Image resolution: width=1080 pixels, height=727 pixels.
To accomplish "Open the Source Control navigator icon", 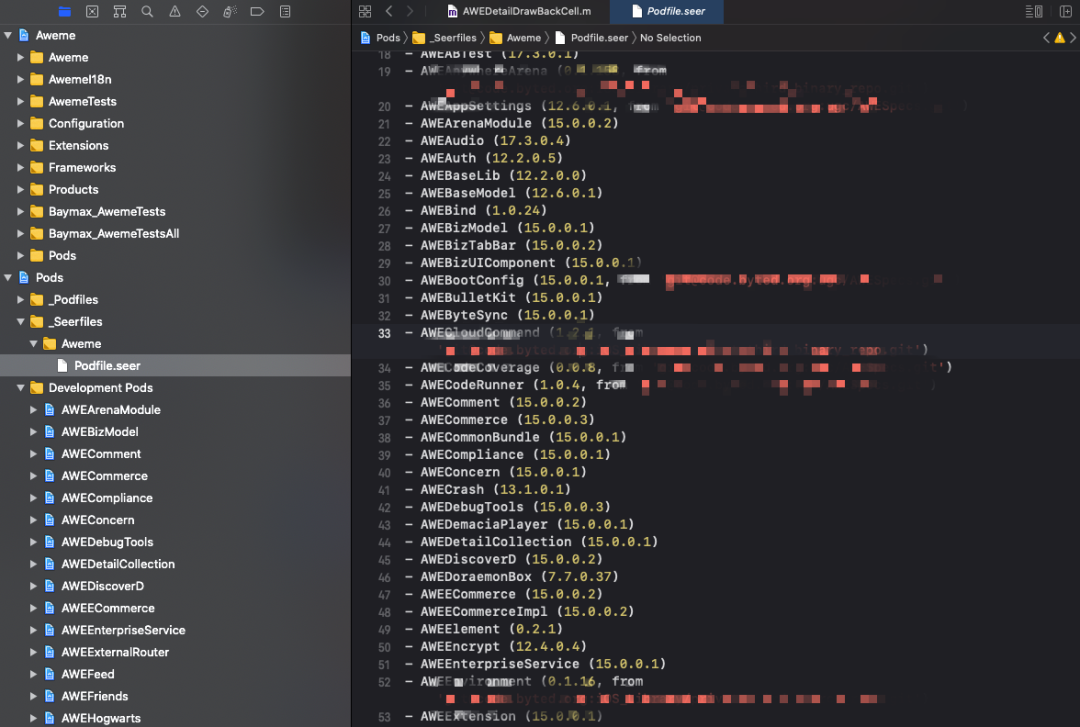I will [92, 11].
